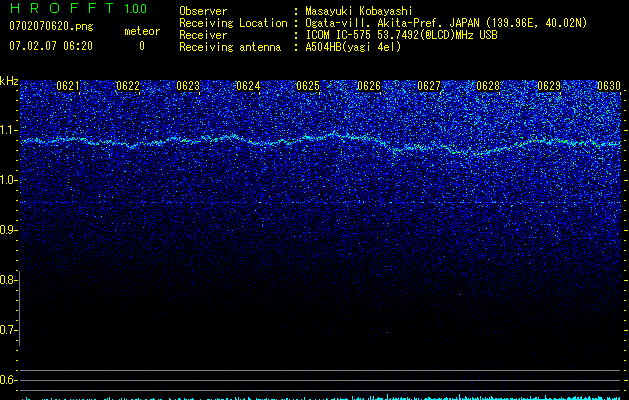Select the 1.0 frequency axis label
The width and height of the screenshot is (629, 400).
point(9,180)
